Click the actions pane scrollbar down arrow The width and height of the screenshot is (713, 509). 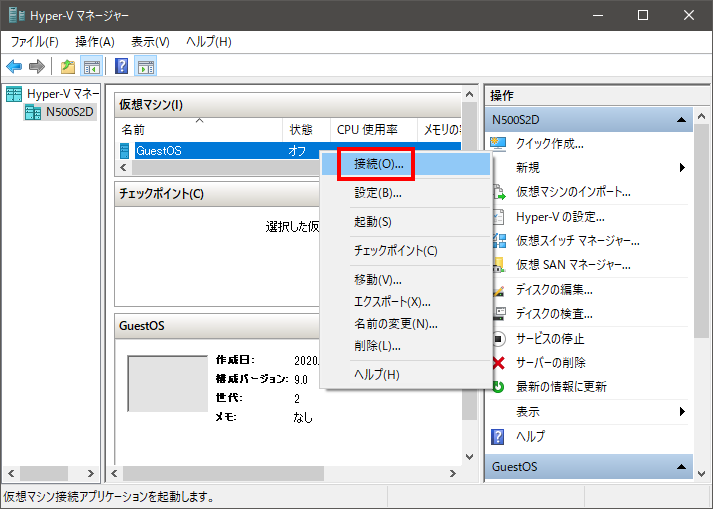point(702,474)
